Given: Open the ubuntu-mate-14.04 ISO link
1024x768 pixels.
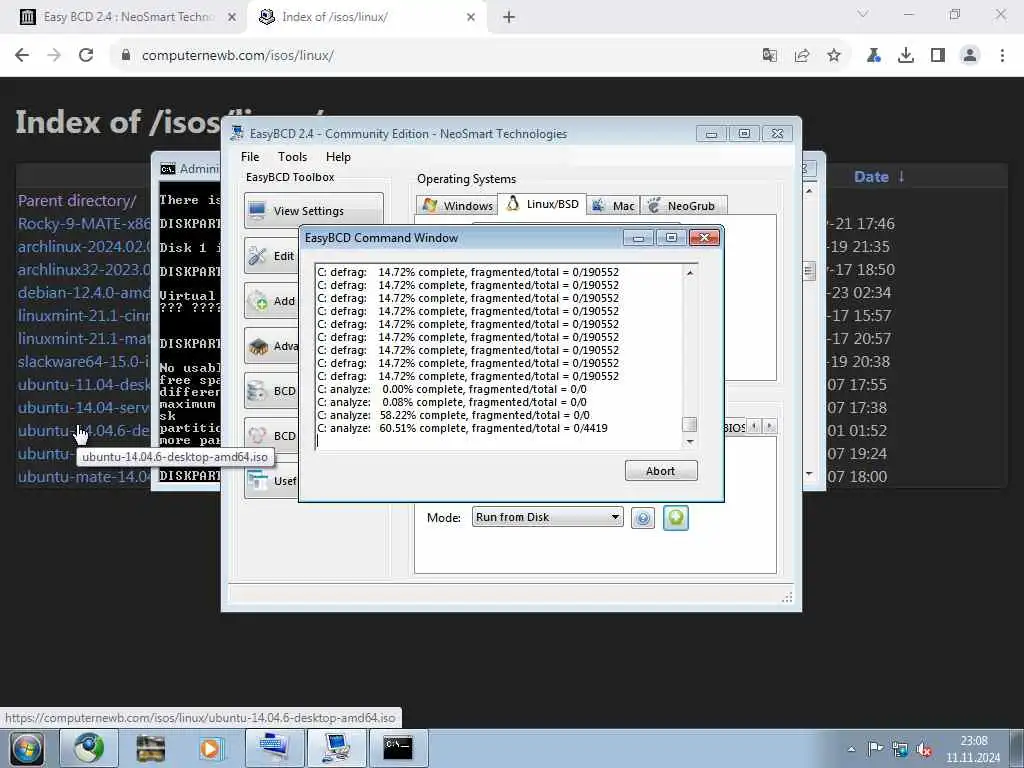Looking at the screenshot, I should (84, 476).
